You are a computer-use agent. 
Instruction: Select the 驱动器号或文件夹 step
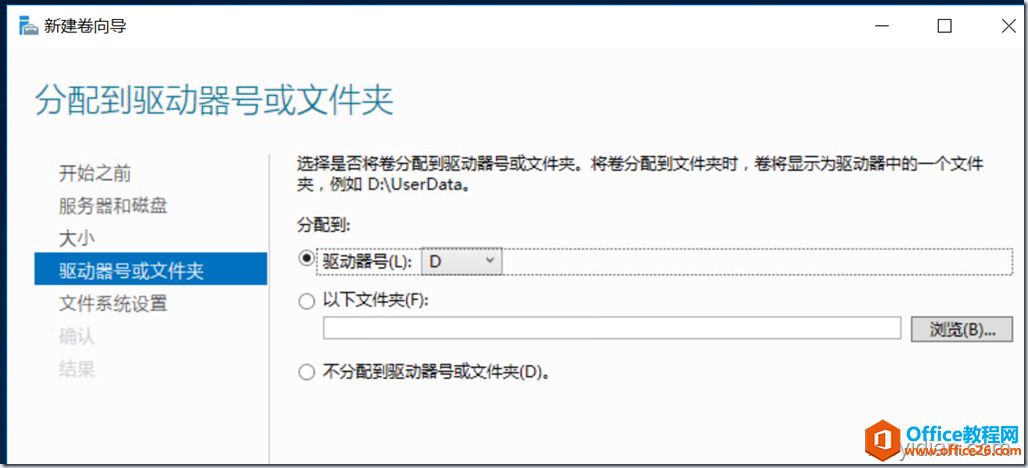(151, 269)
